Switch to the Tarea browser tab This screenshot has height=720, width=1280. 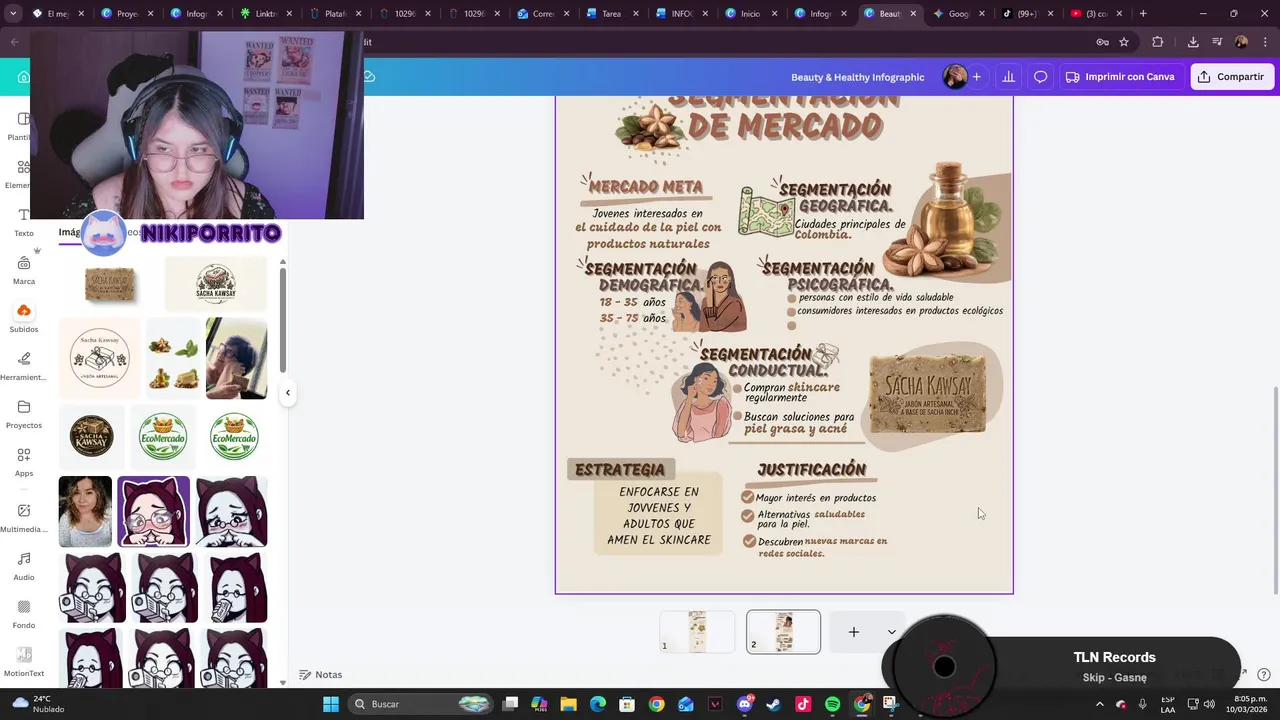click(x=612, y=14)
